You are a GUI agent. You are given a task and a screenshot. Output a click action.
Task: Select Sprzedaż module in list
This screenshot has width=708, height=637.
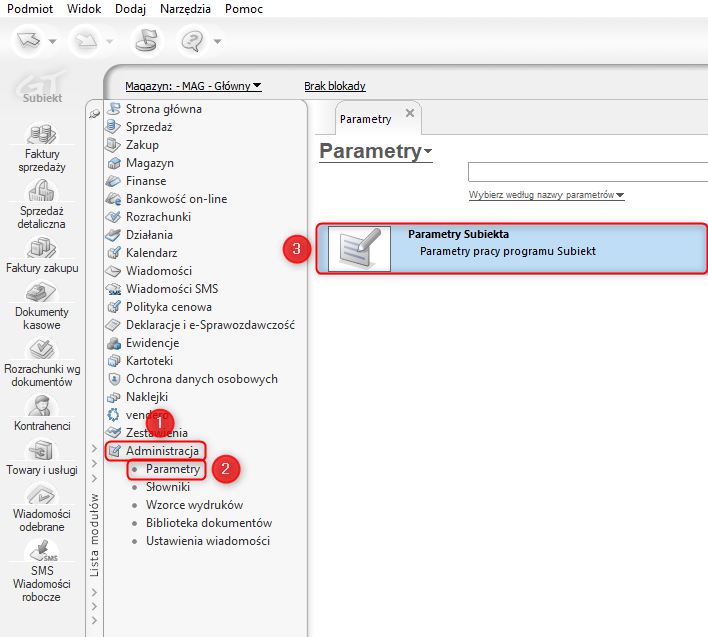tap(149, 127)
